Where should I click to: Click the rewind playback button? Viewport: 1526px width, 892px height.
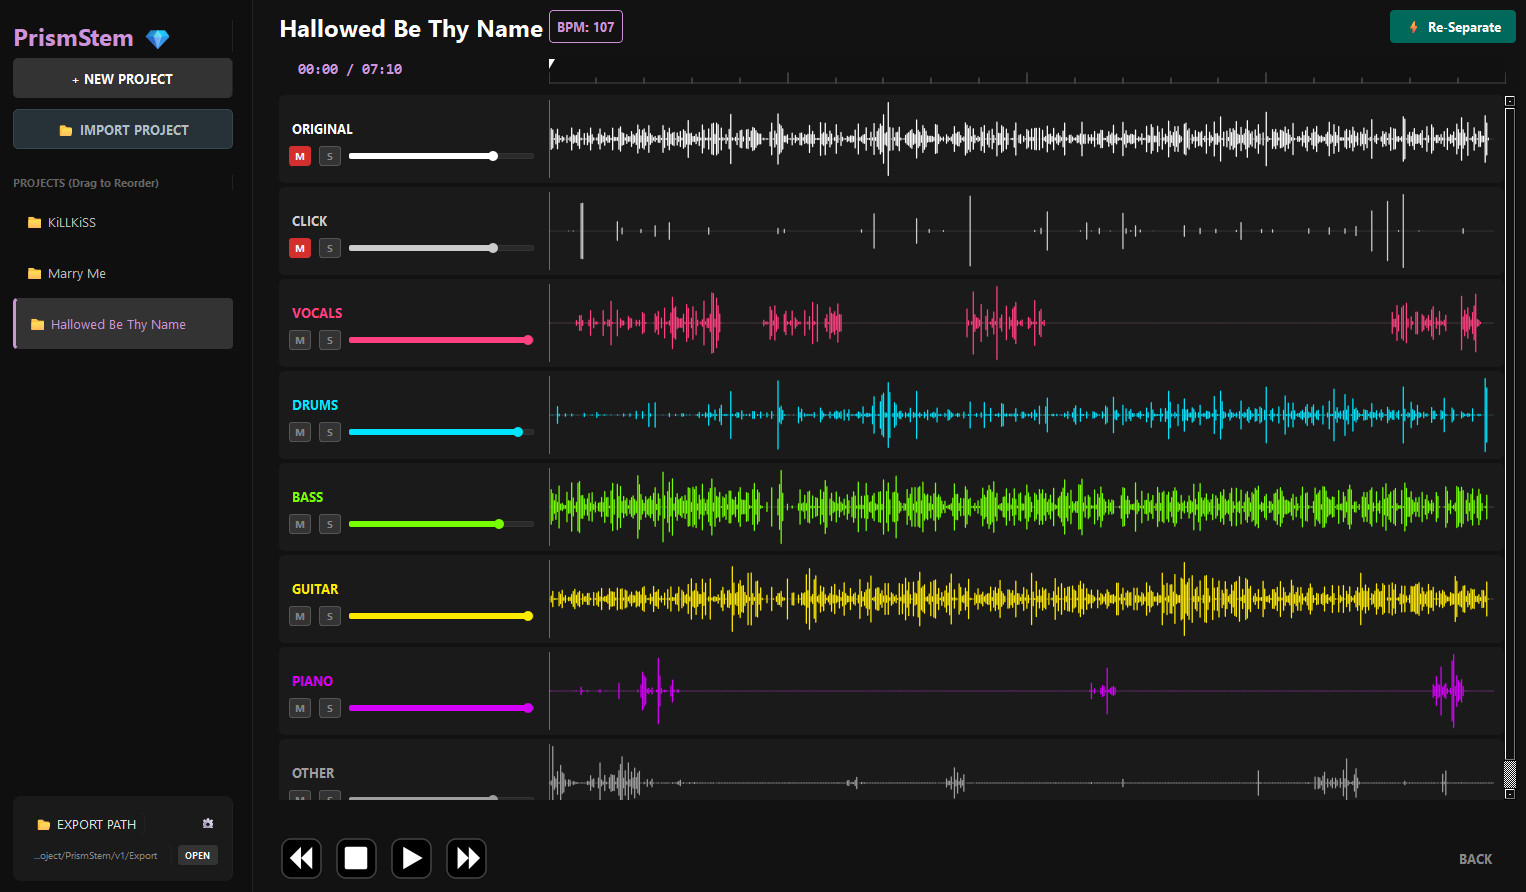pos(301,858)
